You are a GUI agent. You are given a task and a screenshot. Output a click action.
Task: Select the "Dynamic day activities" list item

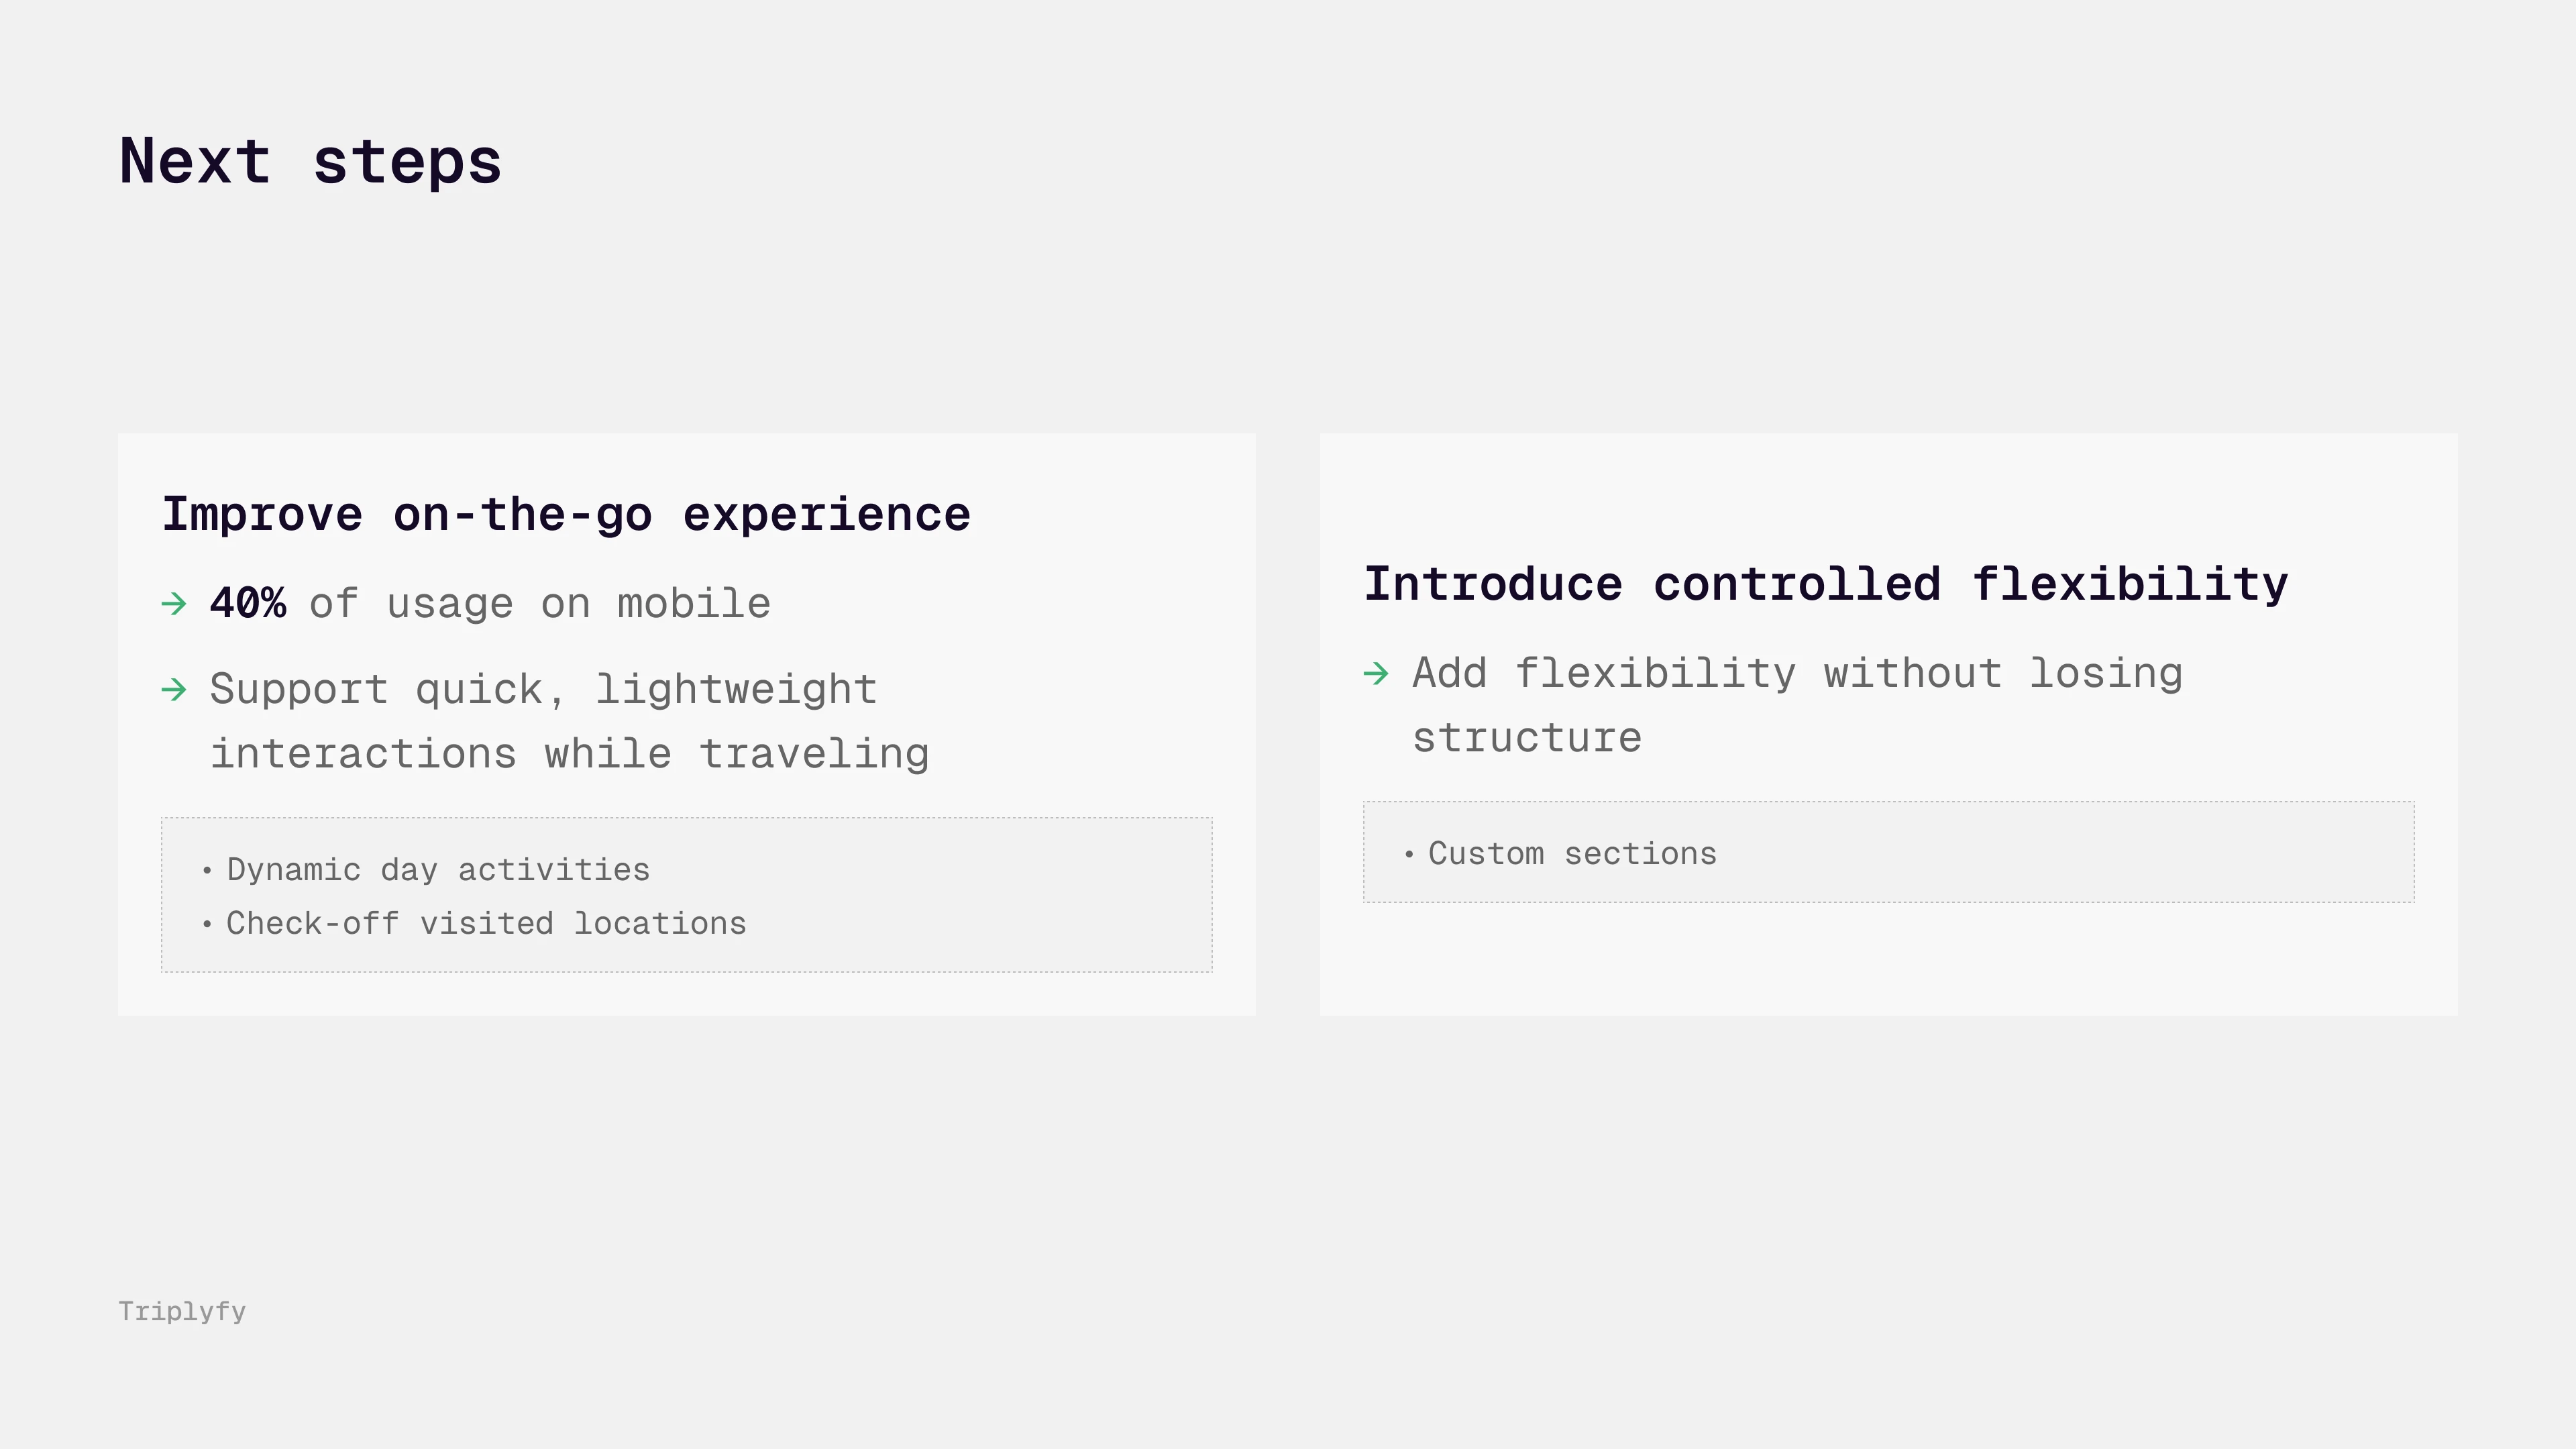438,870
